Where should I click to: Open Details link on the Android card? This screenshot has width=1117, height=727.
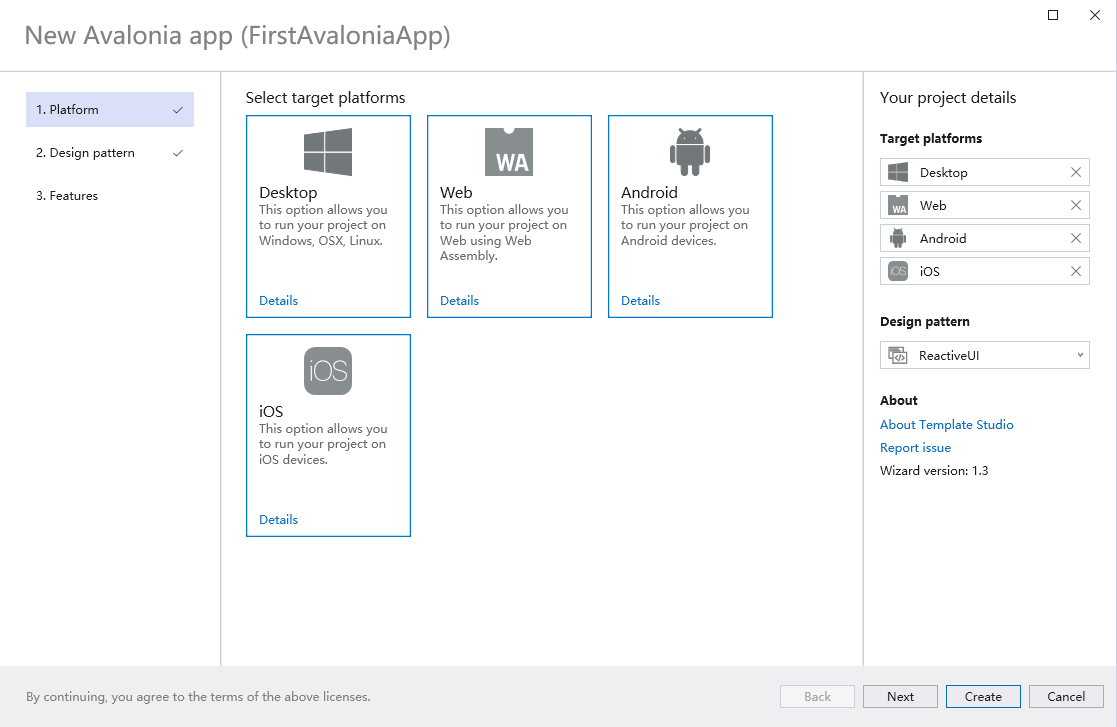pyautogui.click(x=640, y=300)
